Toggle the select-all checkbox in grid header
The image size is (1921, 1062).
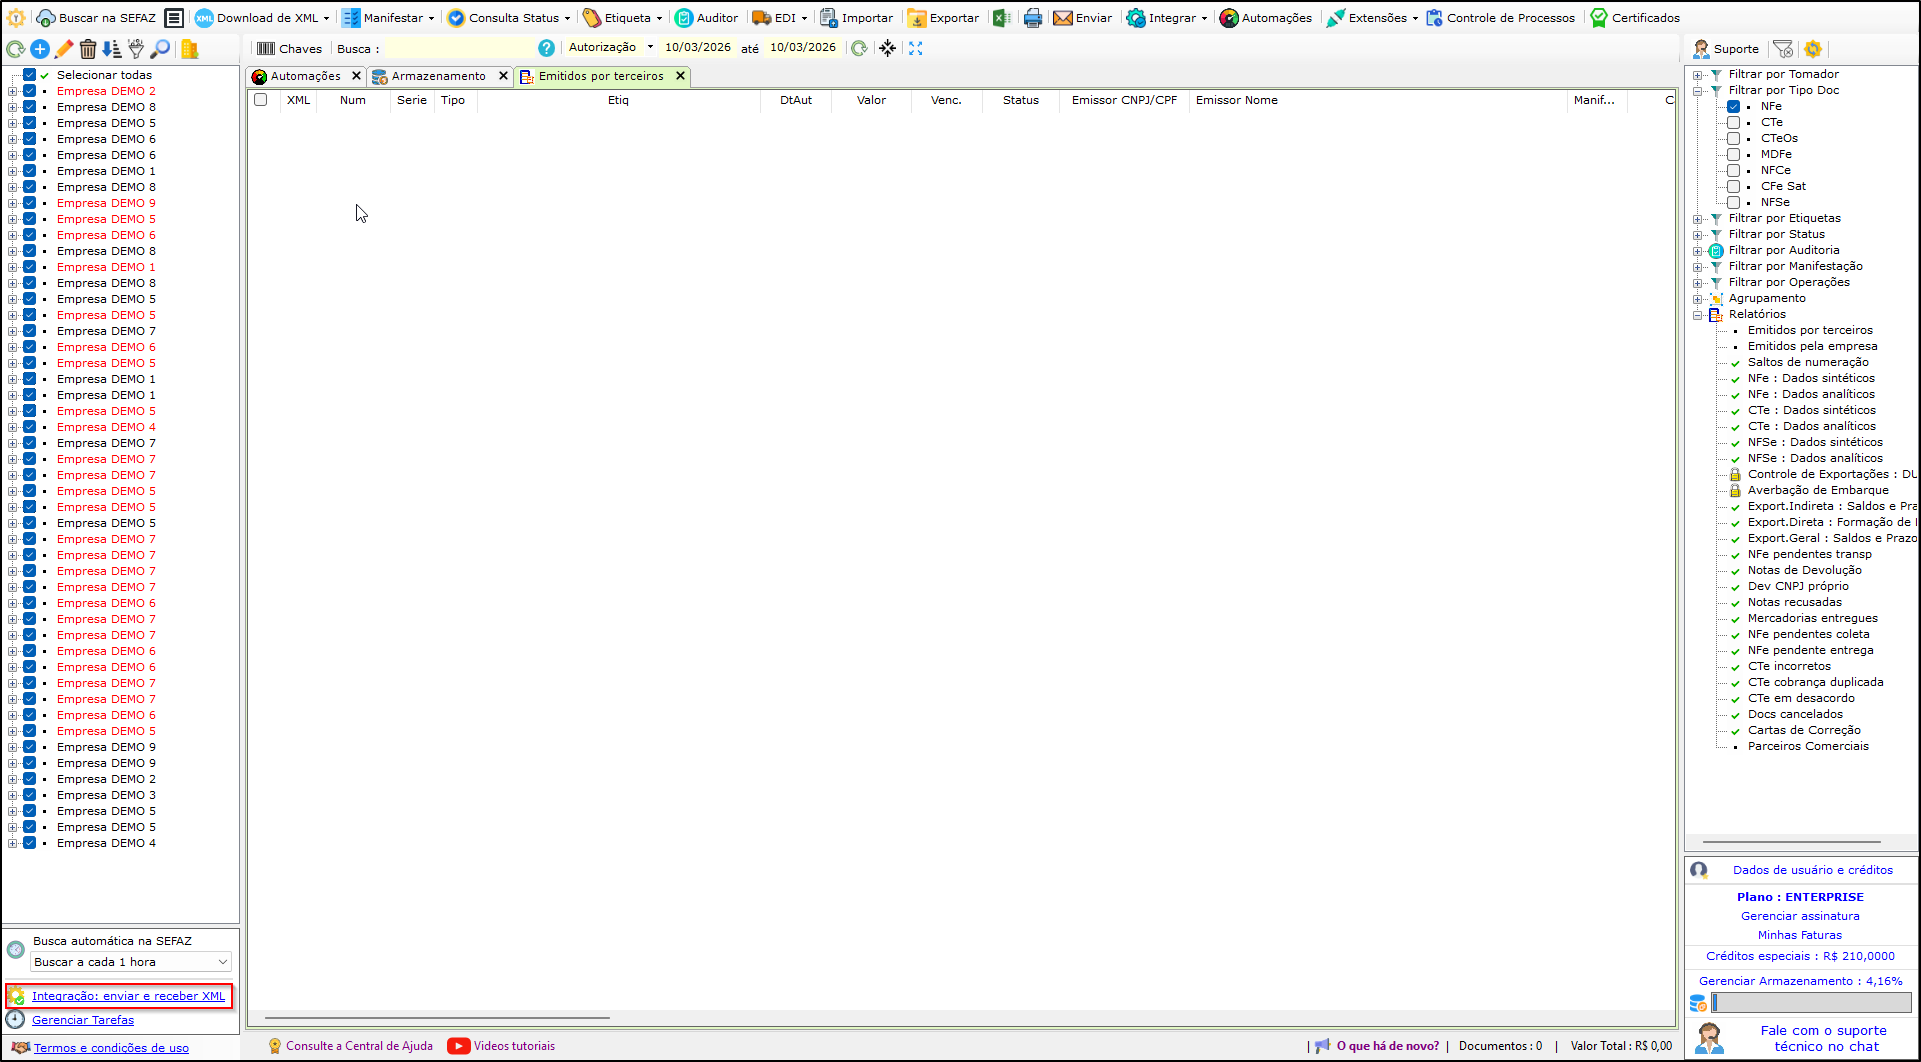261,100
